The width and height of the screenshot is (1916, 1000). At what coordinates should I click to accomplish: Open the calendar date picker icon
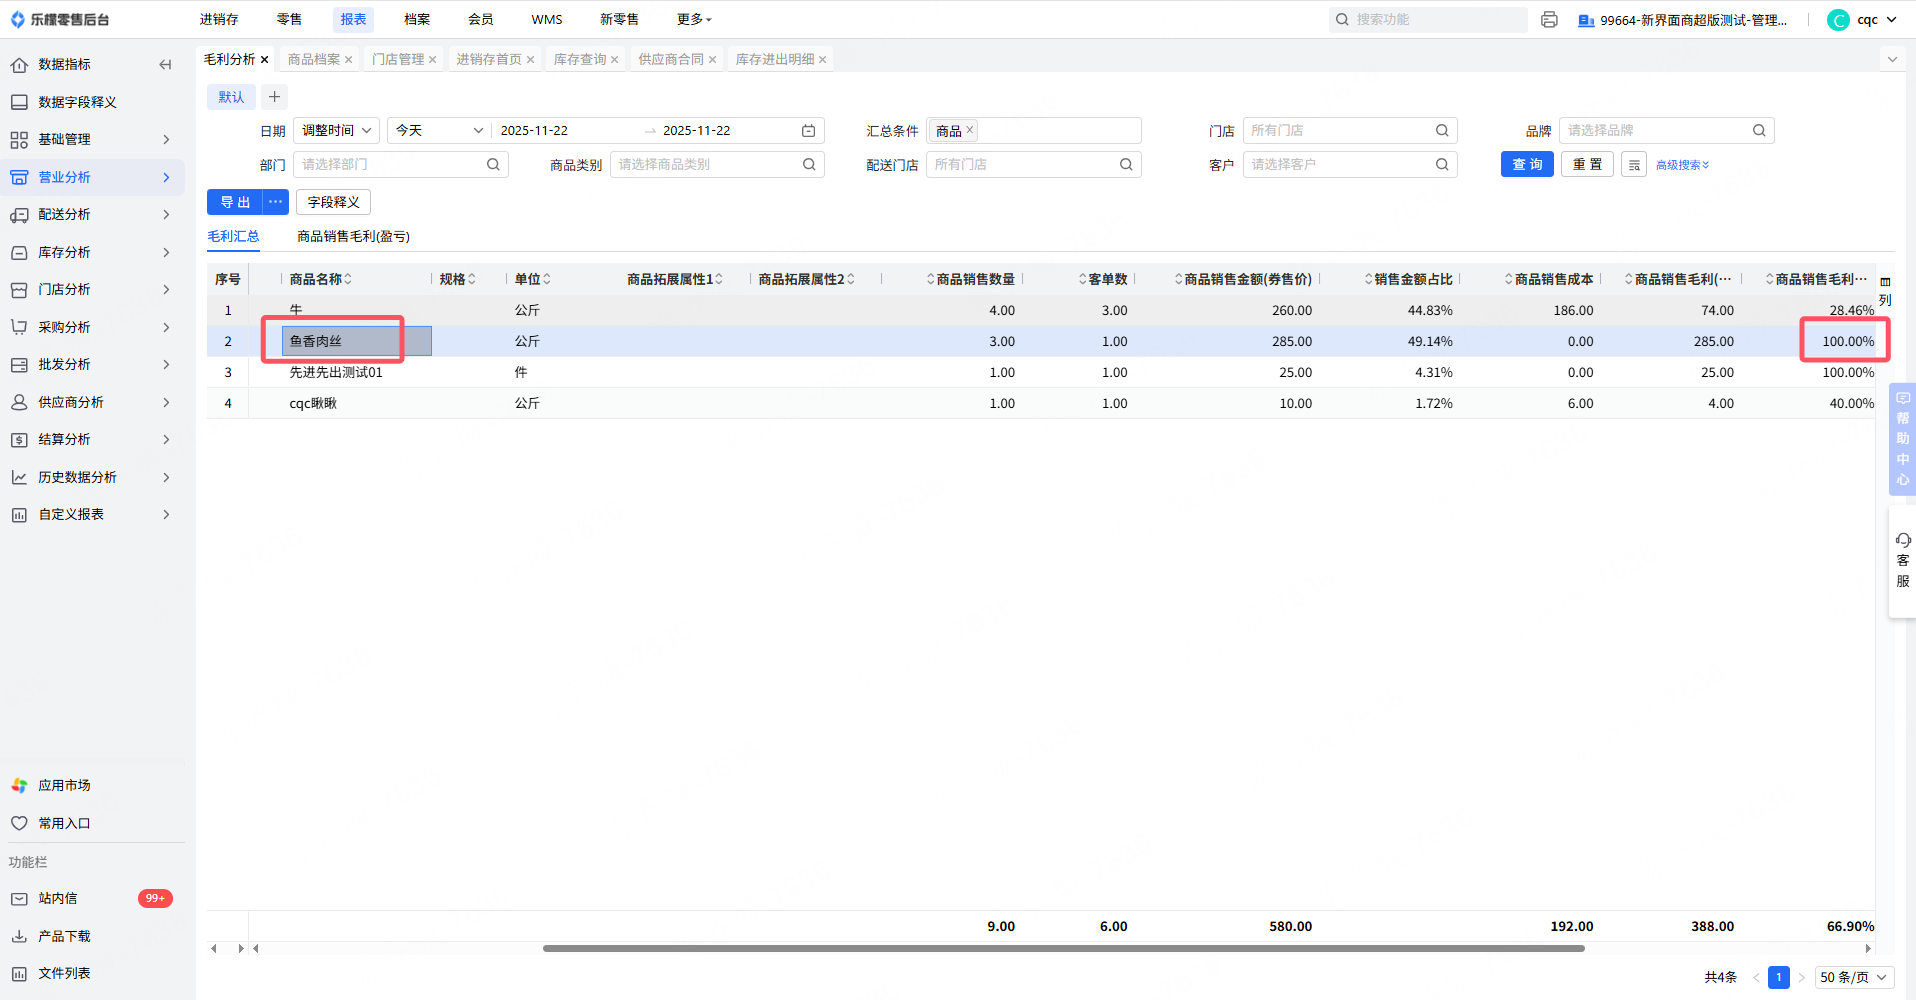point(808,131)
